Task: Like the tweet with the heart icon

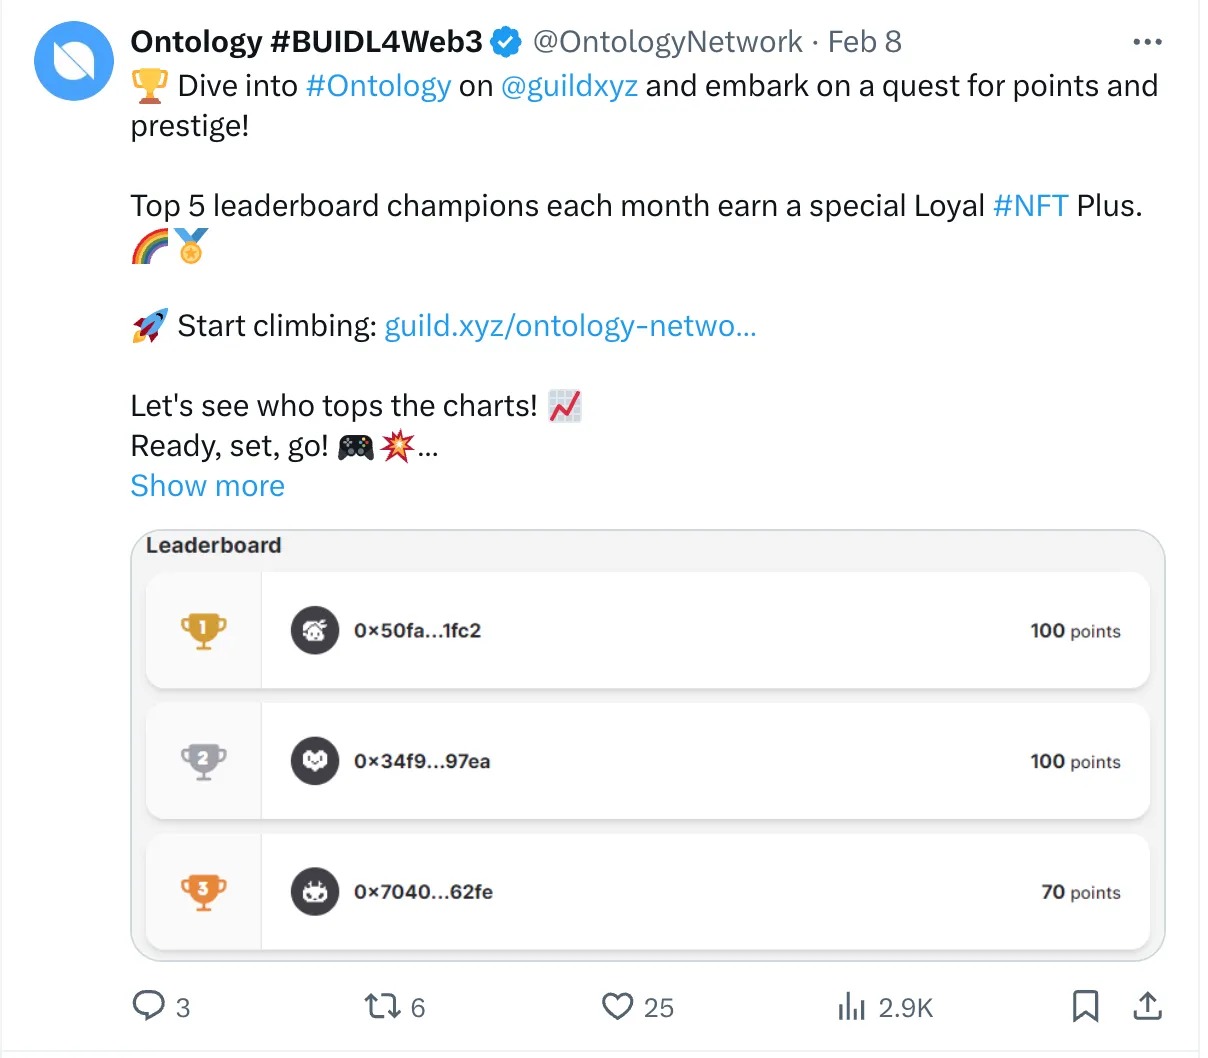Action: [618, 1005]
